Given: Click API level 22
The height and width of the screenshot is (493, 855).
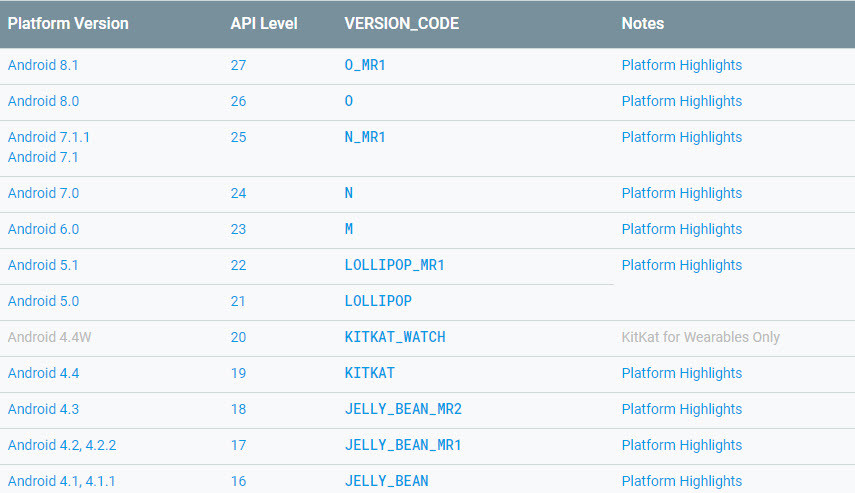Looking at the screenshot, I should point(238,266).
